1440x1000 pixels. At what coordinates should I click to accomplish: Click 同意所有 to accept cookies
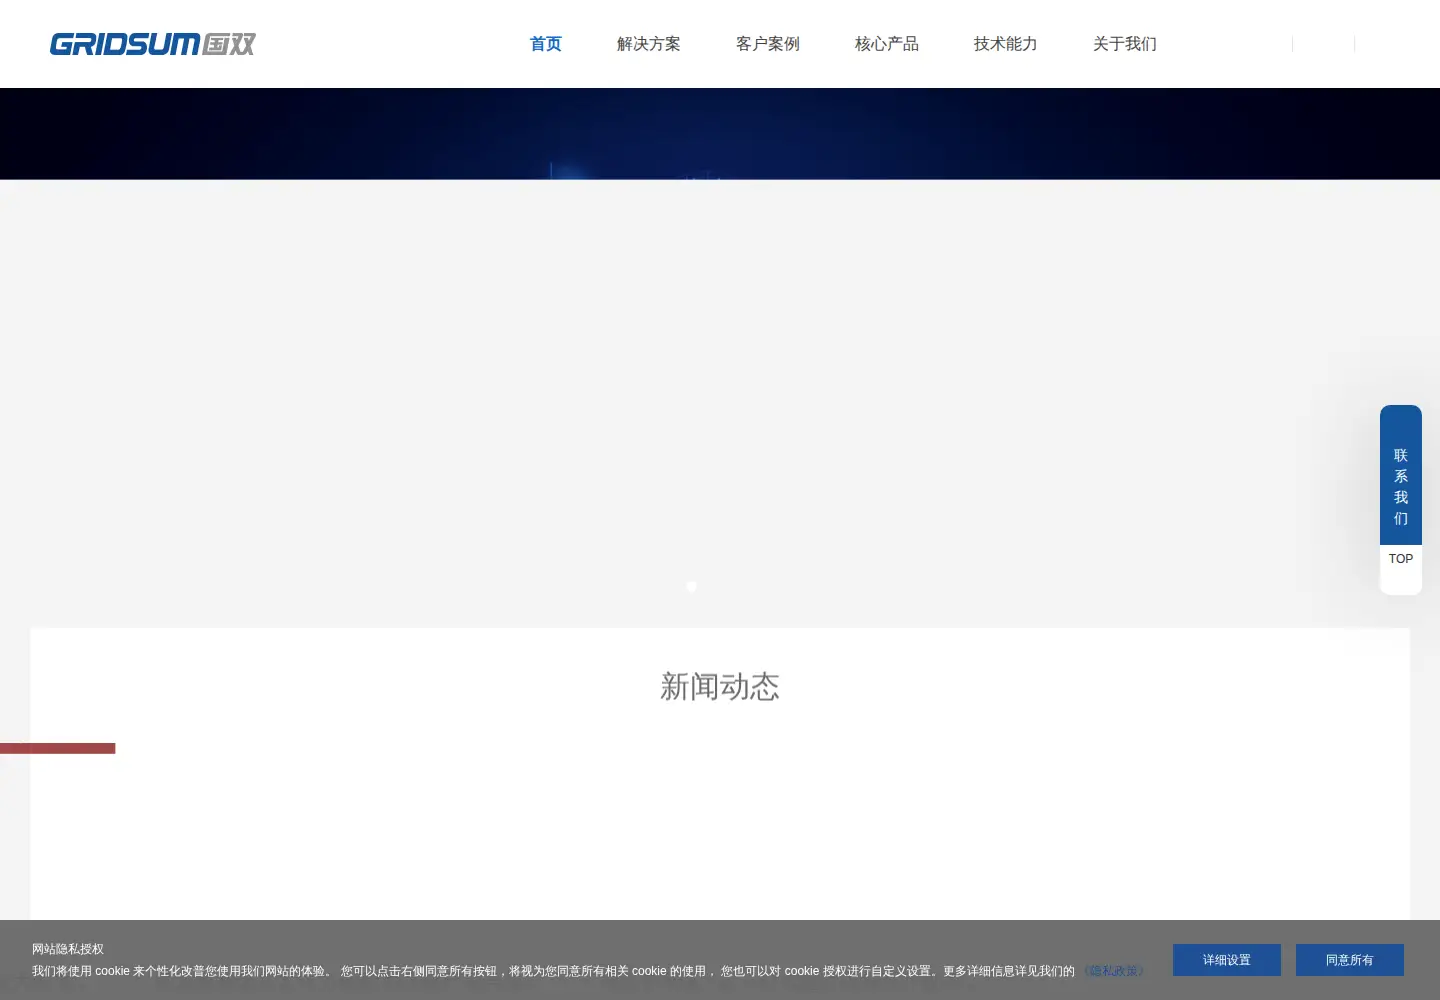pos(1350,960)
